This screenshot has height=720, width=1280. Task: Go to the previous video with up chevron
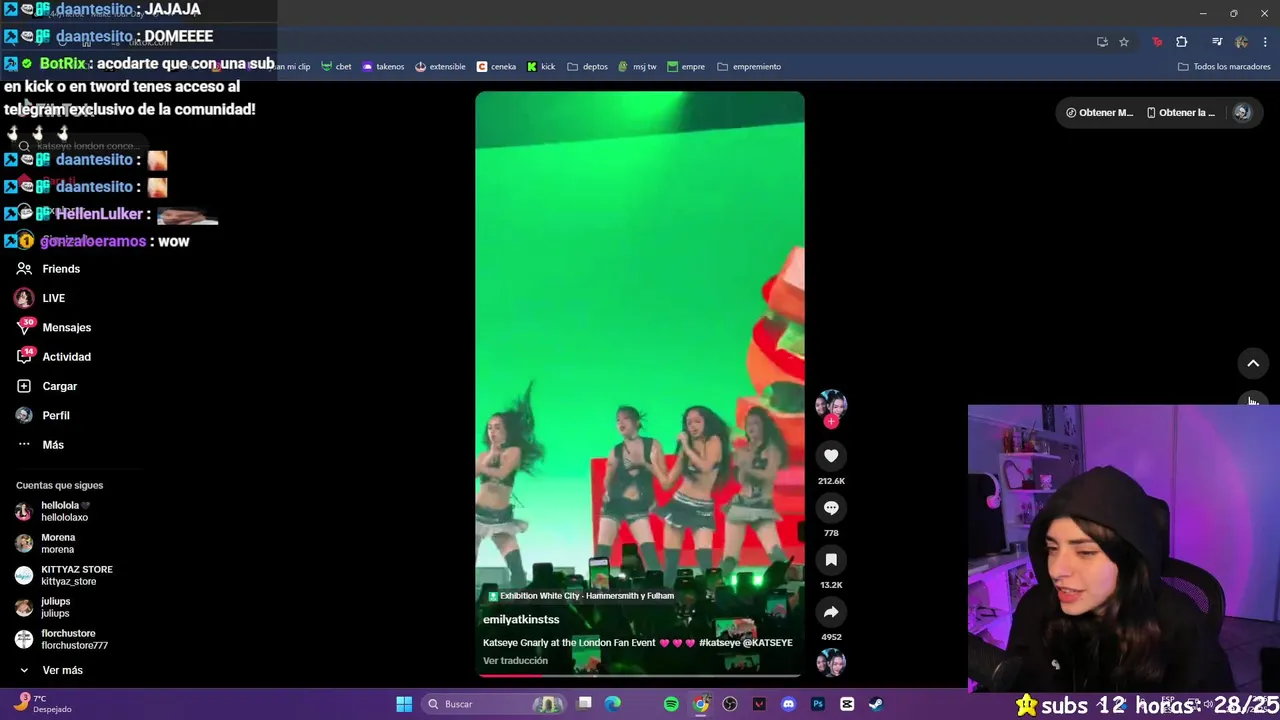1253,363
